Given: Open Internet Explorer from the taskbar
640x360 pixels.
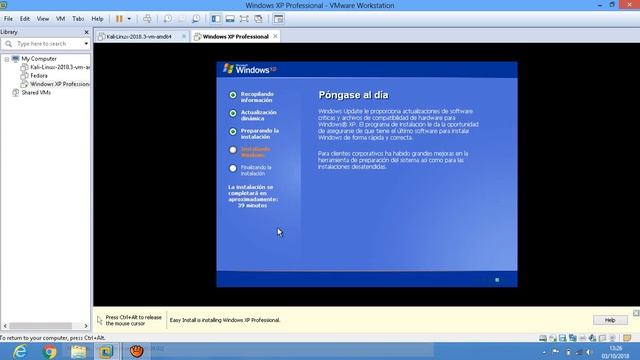Looking at the screenshot, I should 20,351.
